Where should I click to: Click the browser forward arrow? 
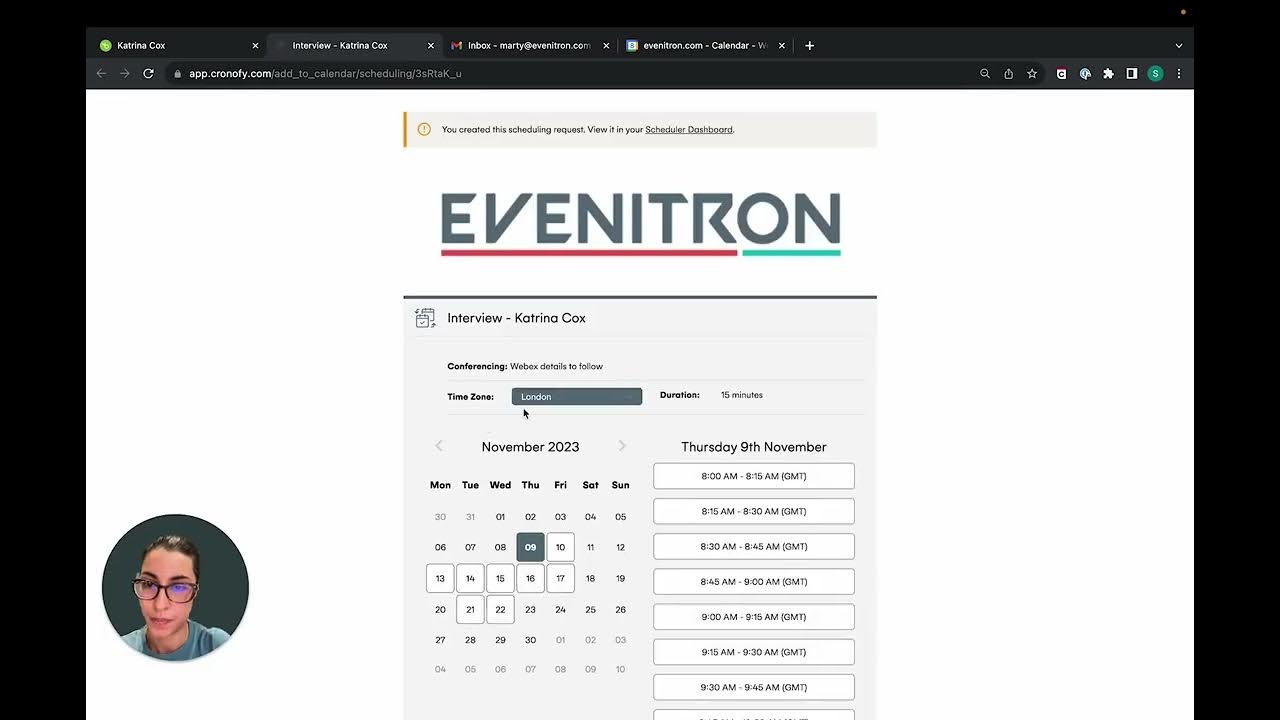(x=124, y=73)
